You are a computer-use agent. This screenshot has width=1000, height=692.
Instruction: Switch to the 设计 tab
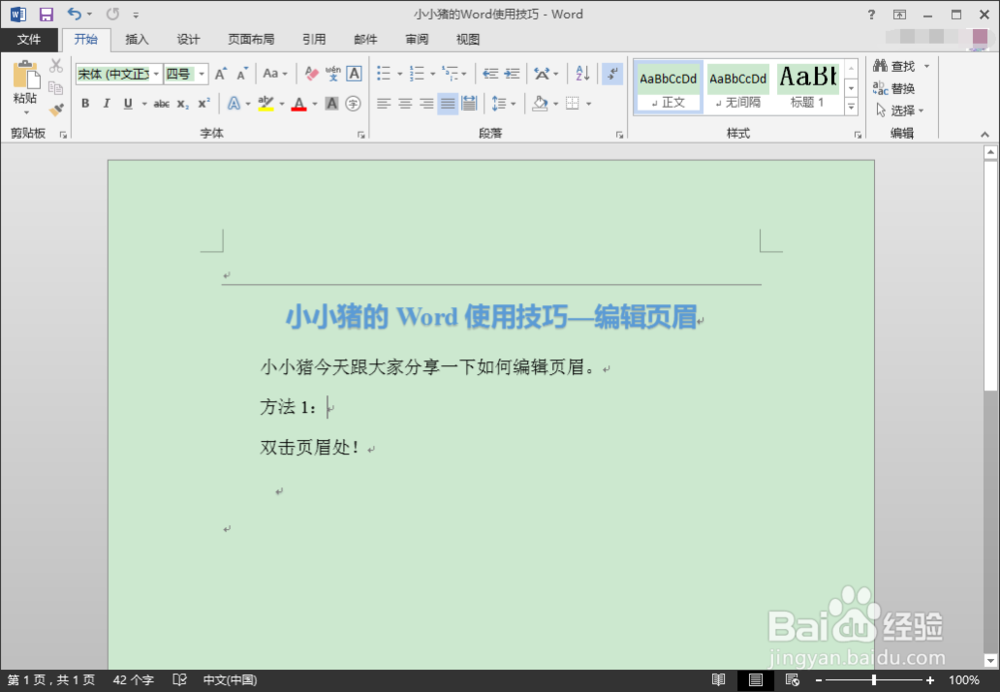pyautogui.click(x=188, y=40)
